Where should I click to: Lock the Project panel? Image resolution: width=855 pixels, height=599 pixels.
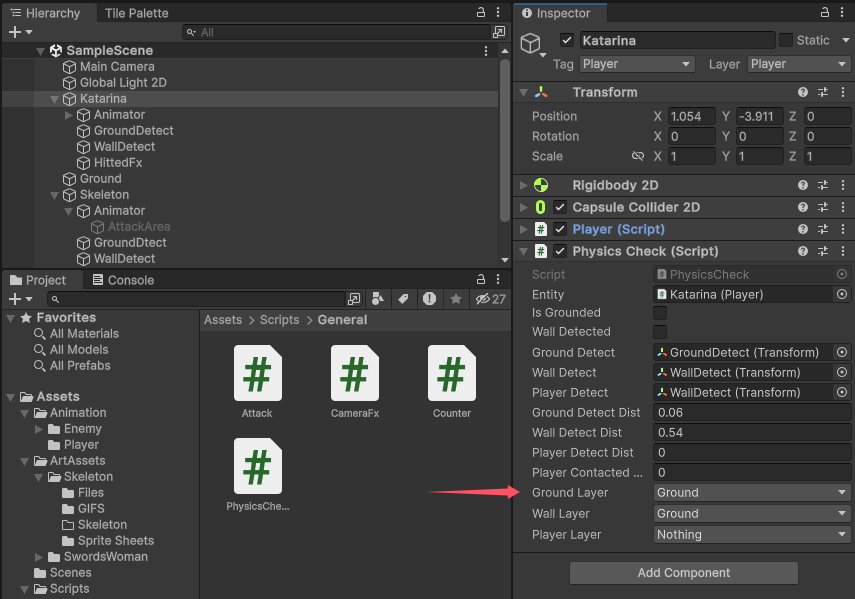[480, 280]
